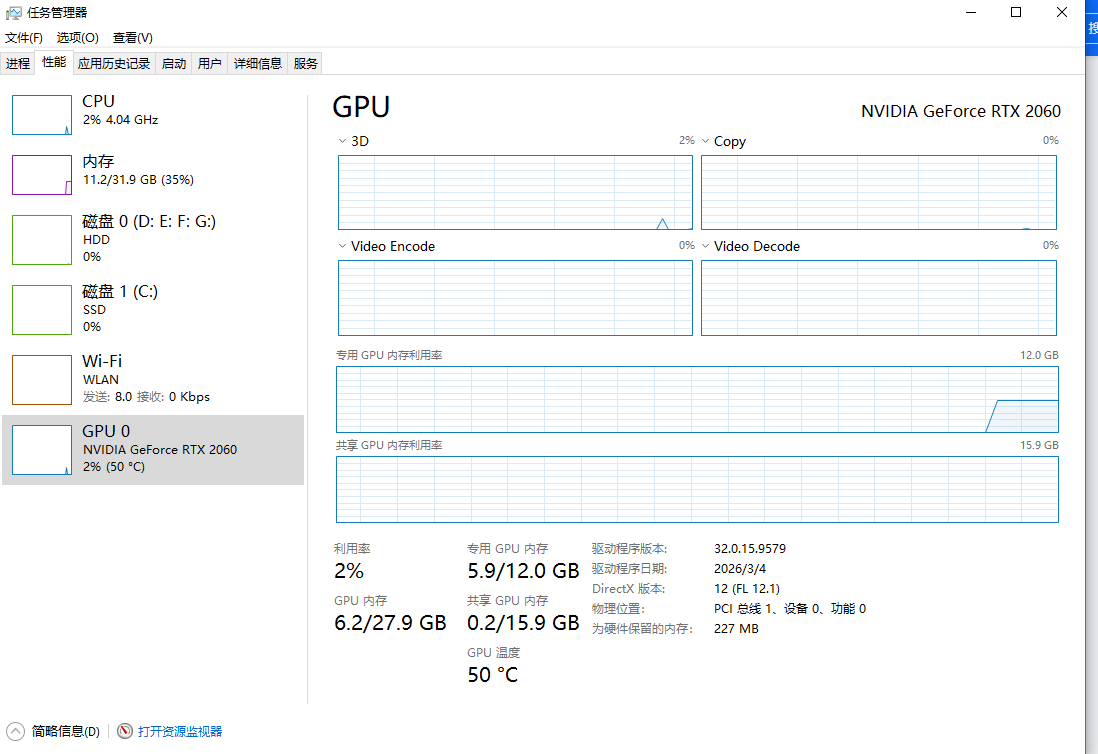The height and width of the screenshot is (754, 1098).
Task: Open the Video Decode engine dropdown
Action: (706, 246)
